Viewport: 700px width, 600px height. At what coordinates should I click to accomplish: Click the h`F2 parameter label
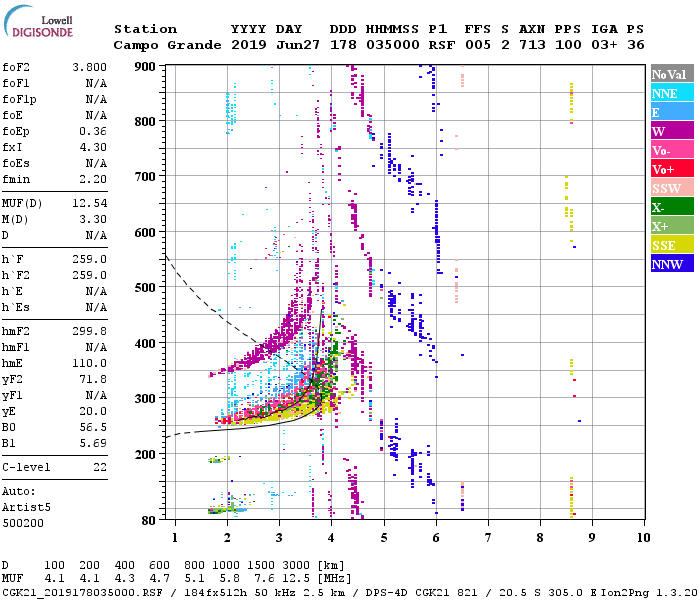16,275
